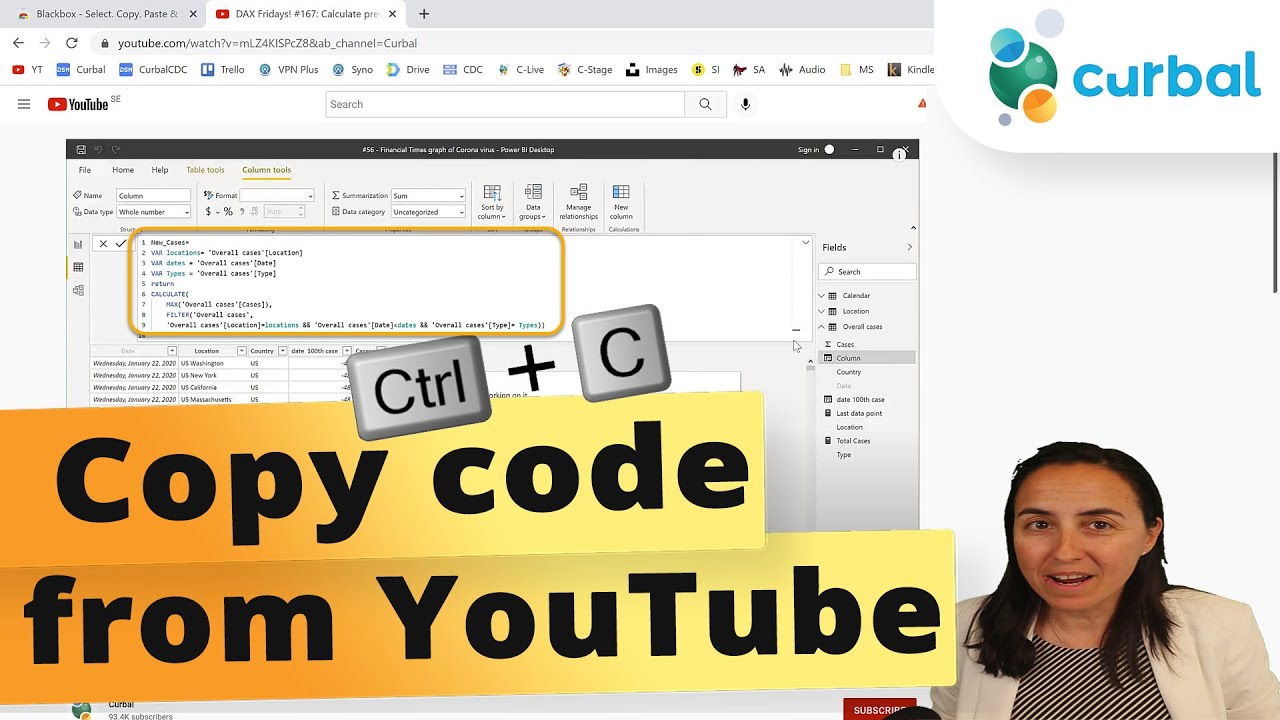Click the currency format dollar button

(208, 212)
